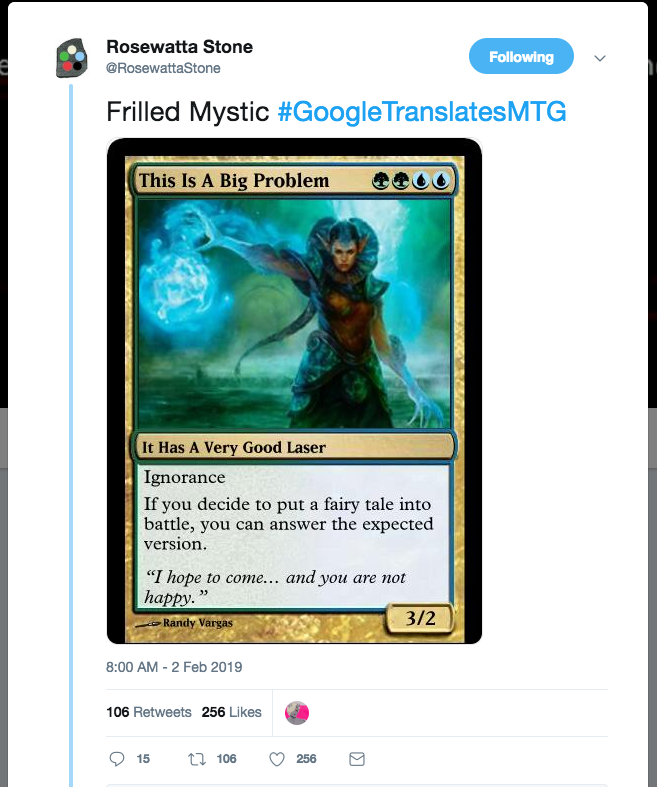Like the tweet with heart icon
The width and height of the screenshot is (657, 787).
[x=277, y=759]
